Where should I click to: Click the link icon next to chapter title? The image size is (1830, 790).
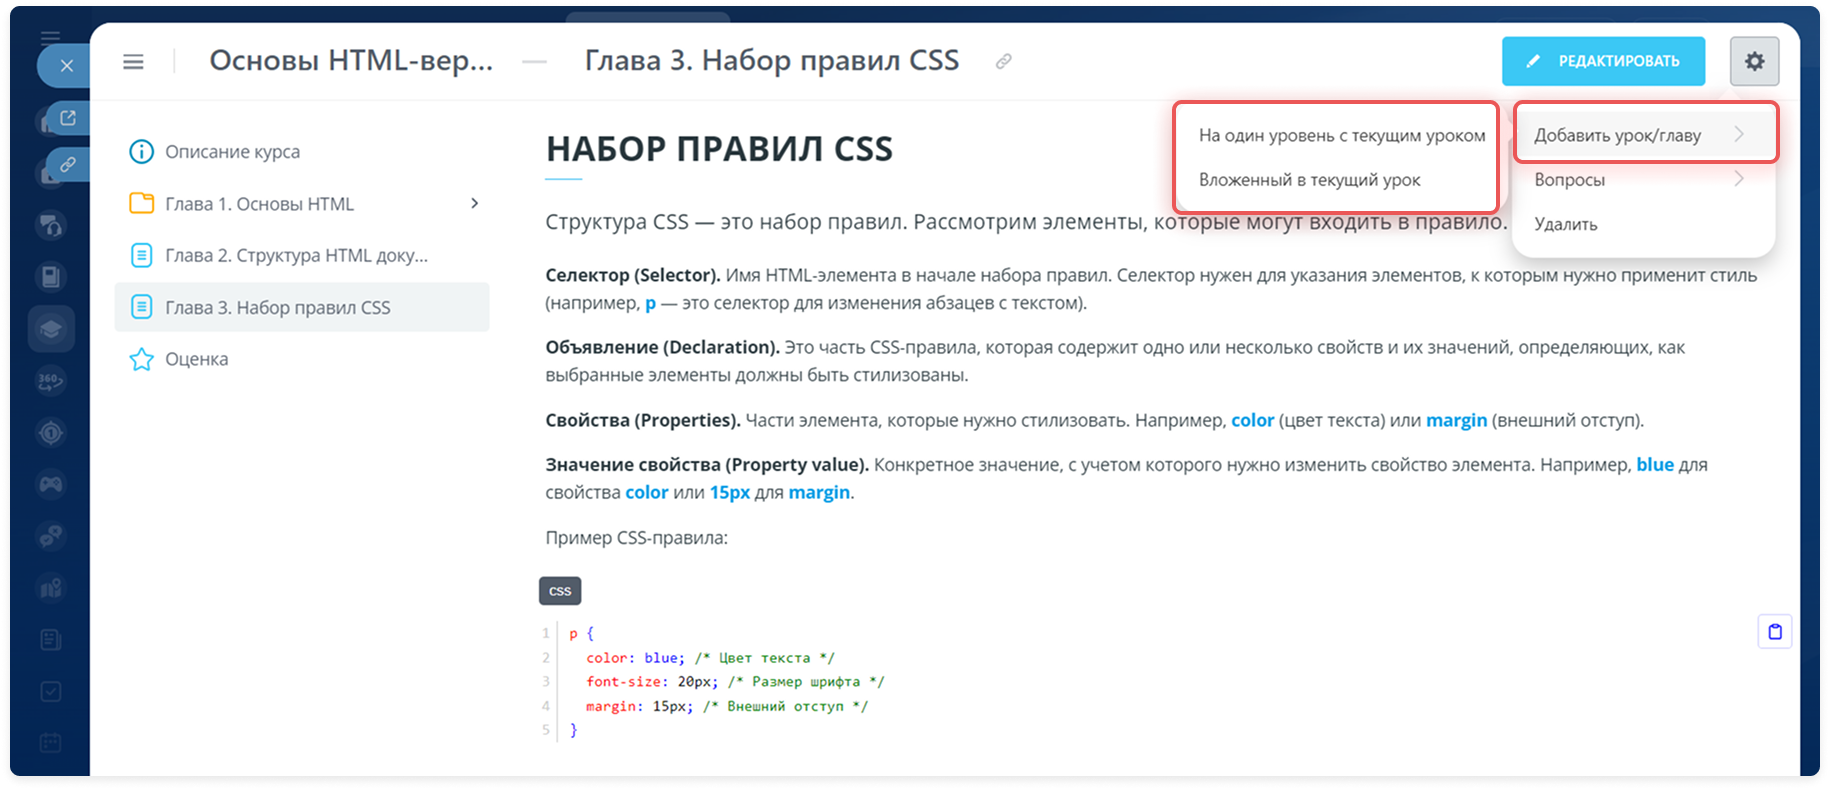tap(1003, 62)
